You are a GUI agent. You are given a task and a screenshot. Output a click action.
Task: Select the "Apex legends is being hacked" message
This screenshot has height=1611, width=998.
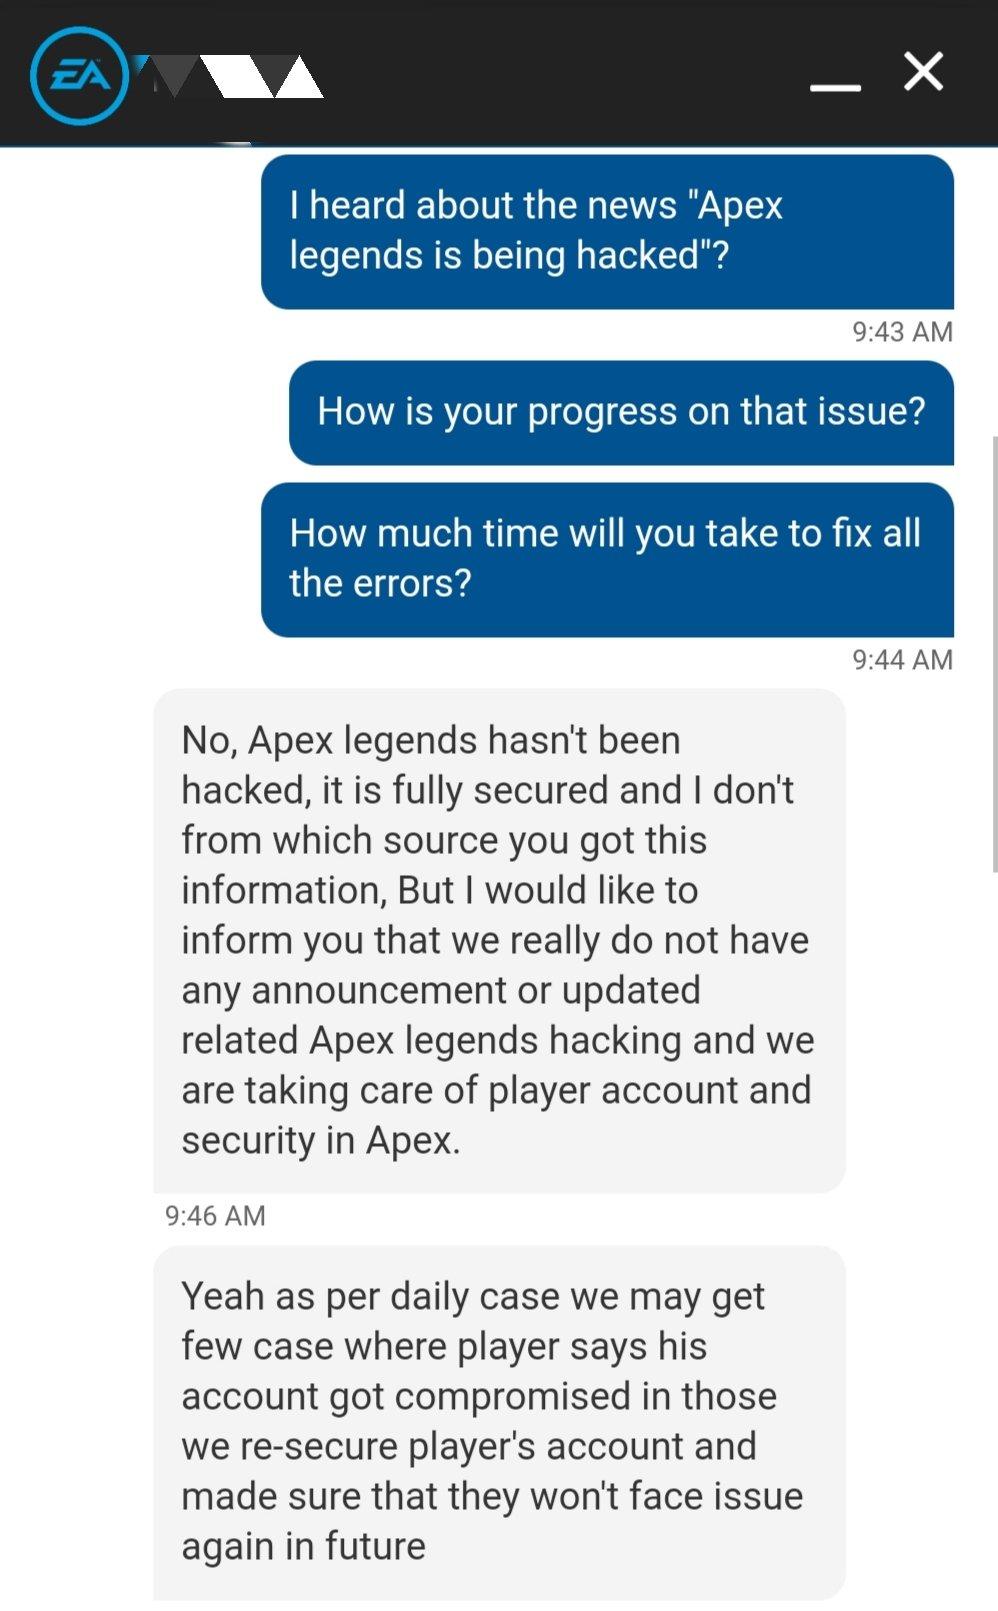[x=607, y=231]
